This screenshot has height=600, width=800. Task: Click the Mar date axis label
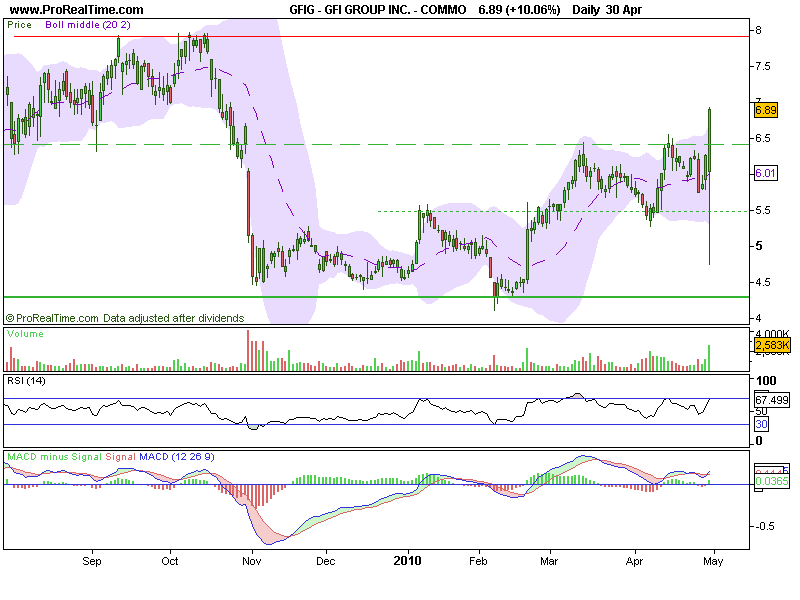(x=549, y=561)
